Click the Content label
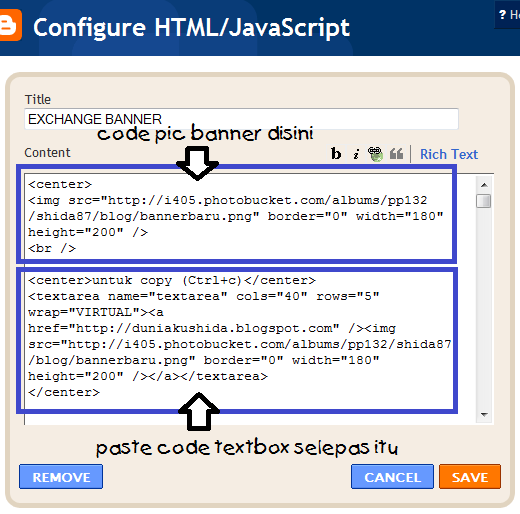The width and height of the screenshot is (520, 514). pyautogui.click(x=47, y=153)
